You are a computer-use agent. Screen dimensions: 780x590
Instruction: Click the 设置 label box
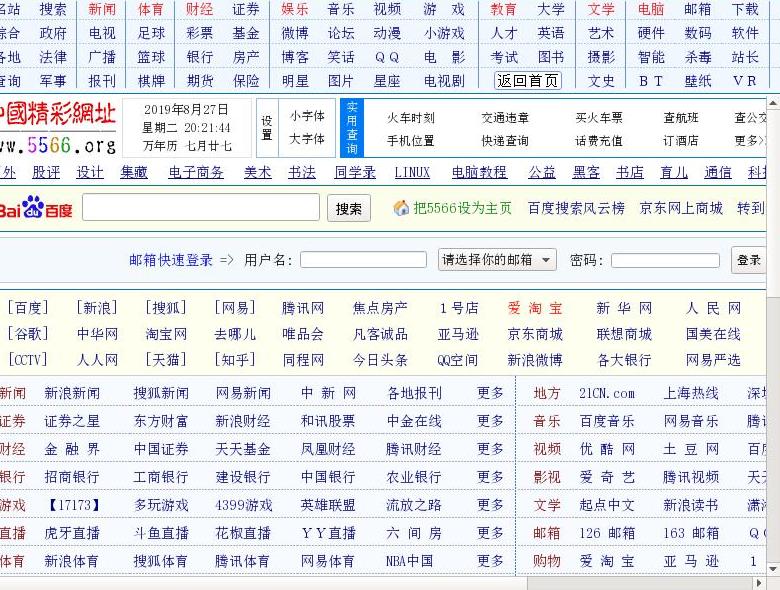[x=267, y=128]
